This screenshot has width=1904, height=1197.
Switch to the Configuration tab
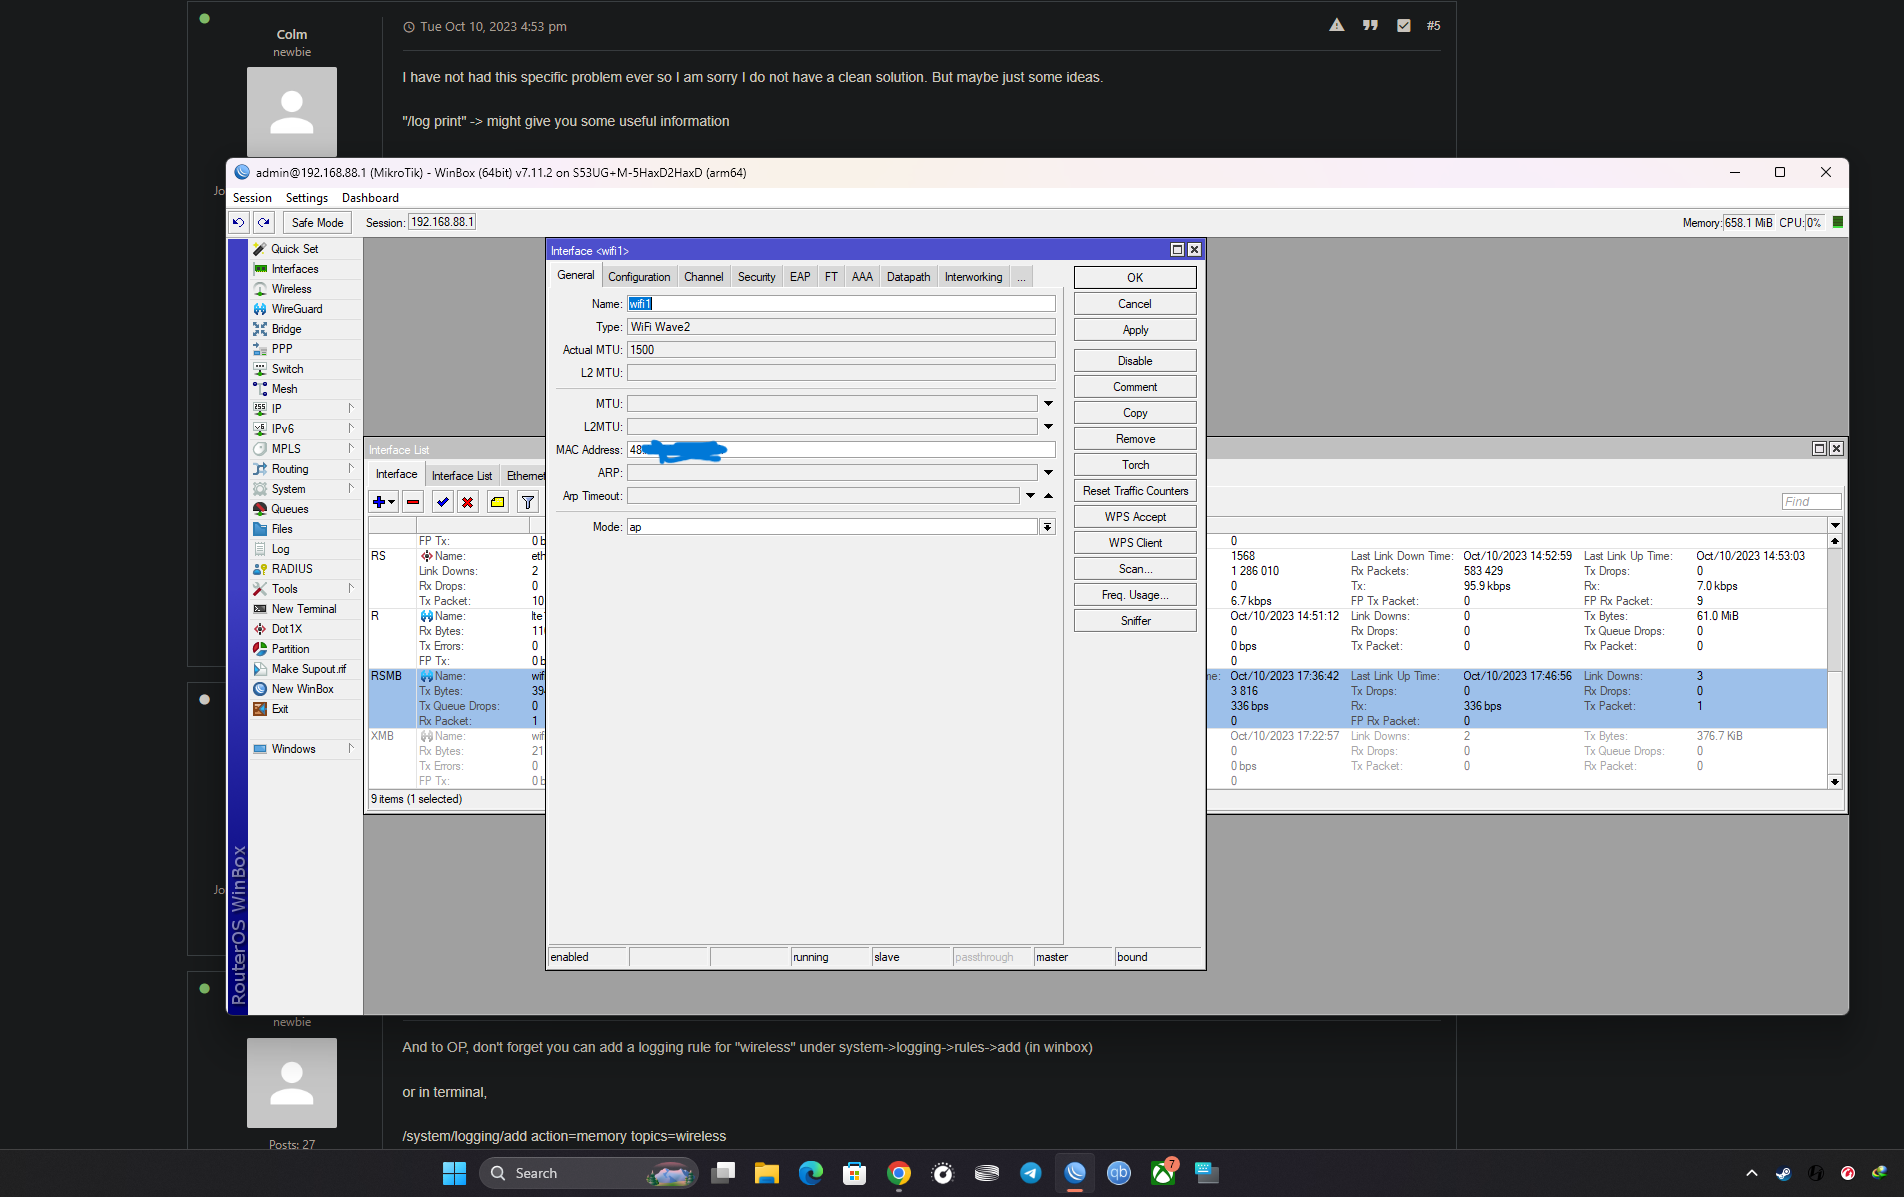[639, 277]
